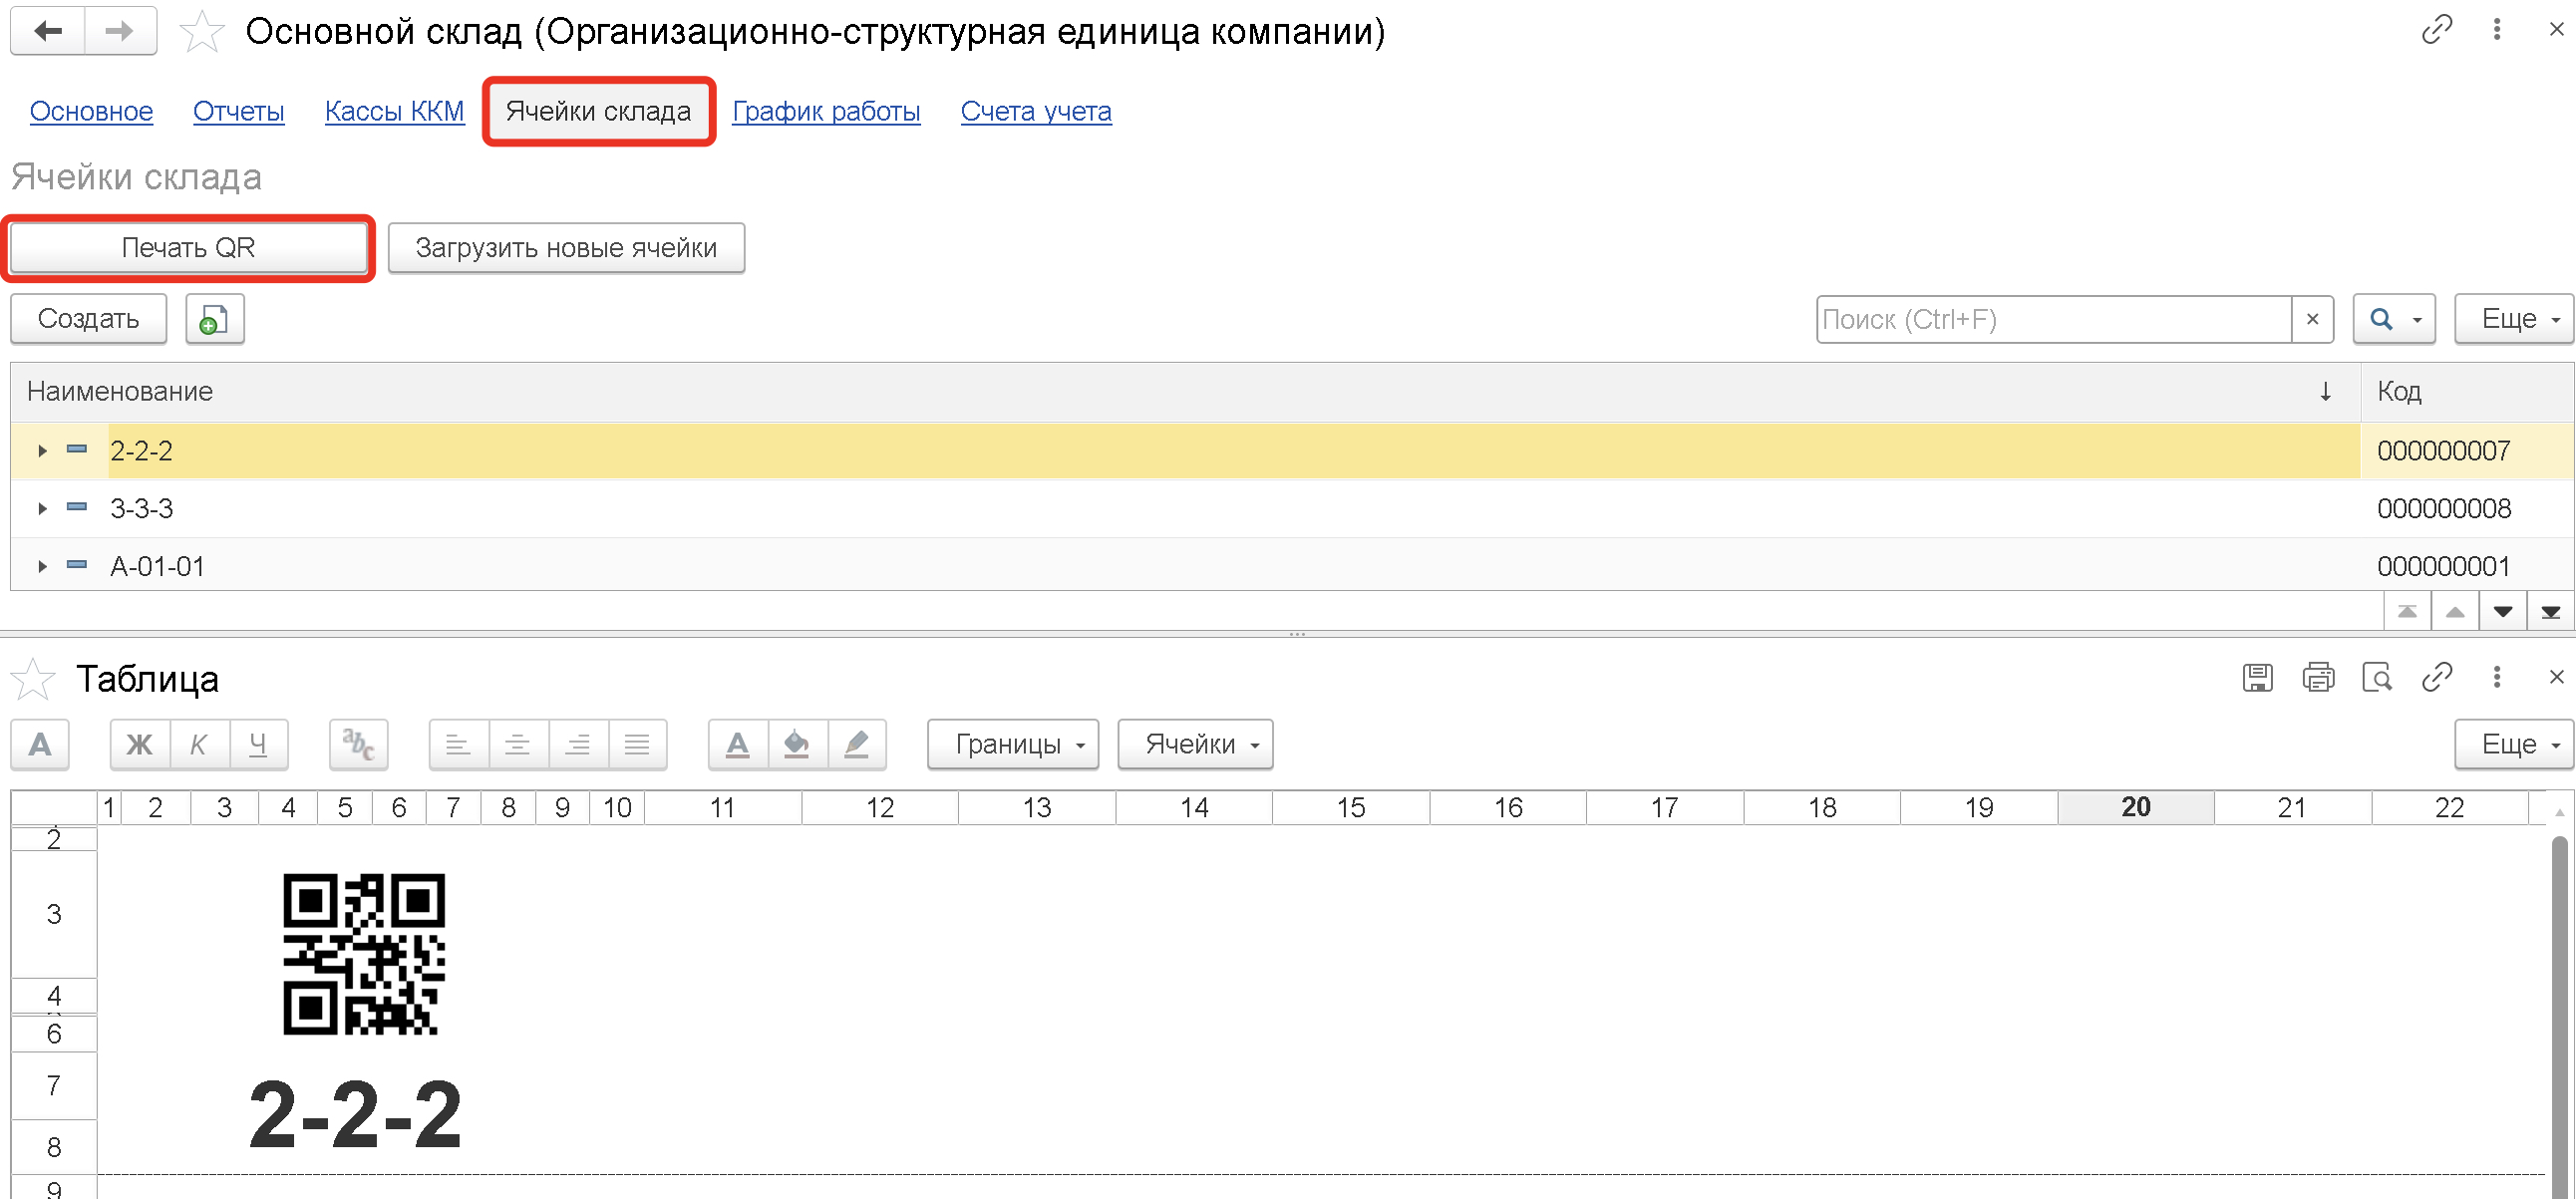Copy link to the Таблица

click(2437, 677)
